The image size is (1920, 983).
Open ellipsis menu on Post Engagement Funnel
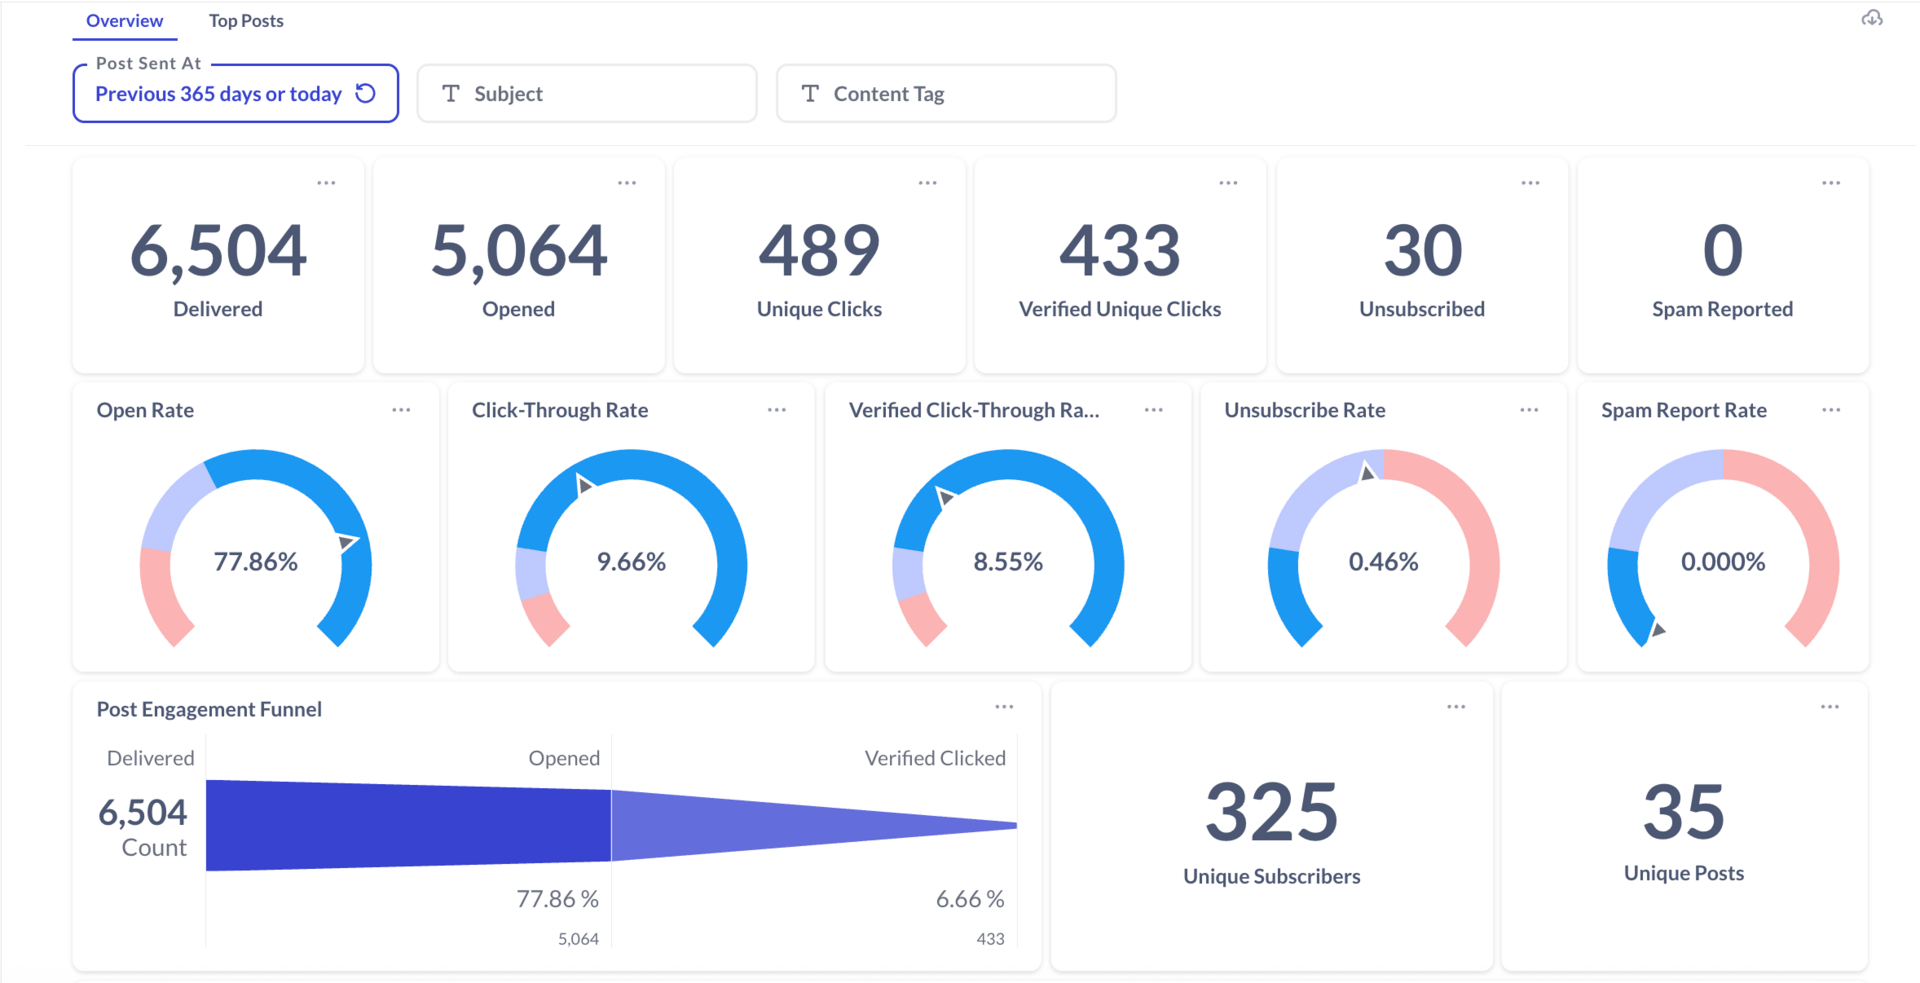click(x=1004, y=707)
